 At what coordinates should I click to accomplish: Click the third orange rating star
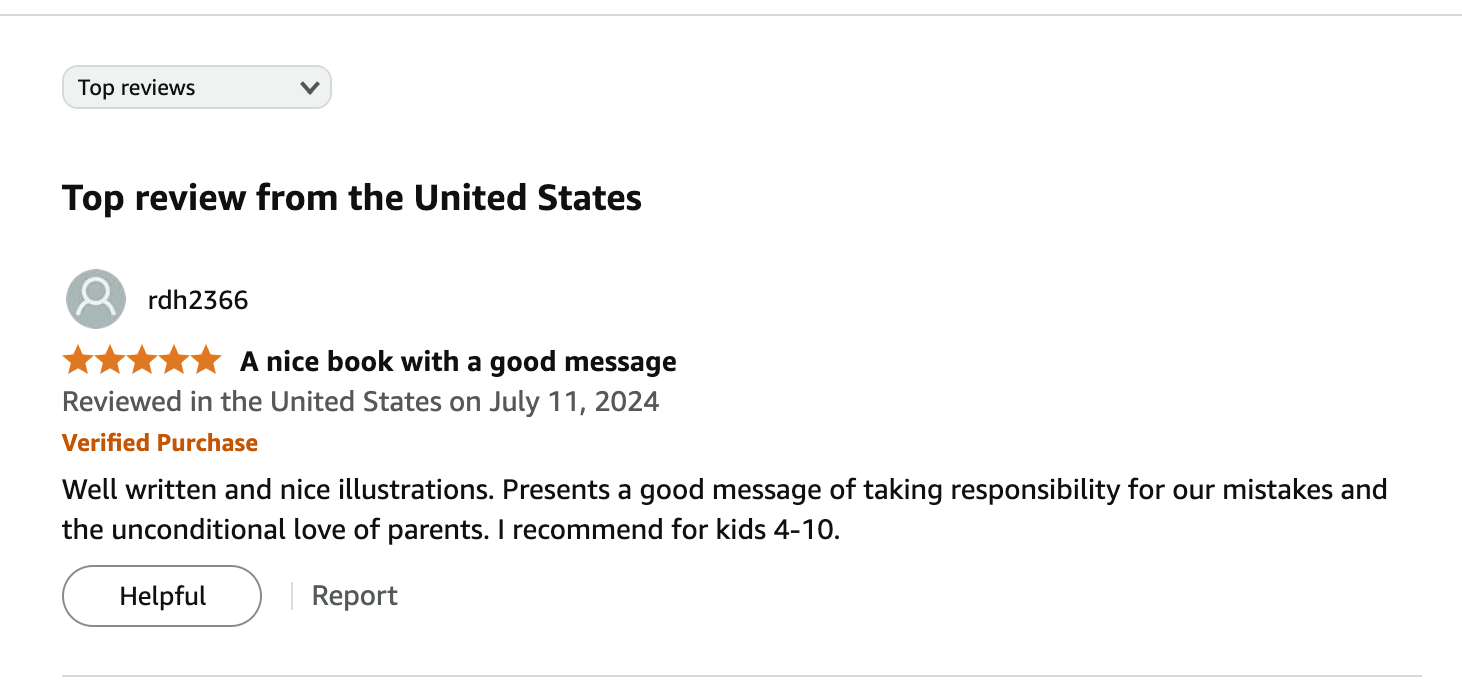click(x=141, y=360)
